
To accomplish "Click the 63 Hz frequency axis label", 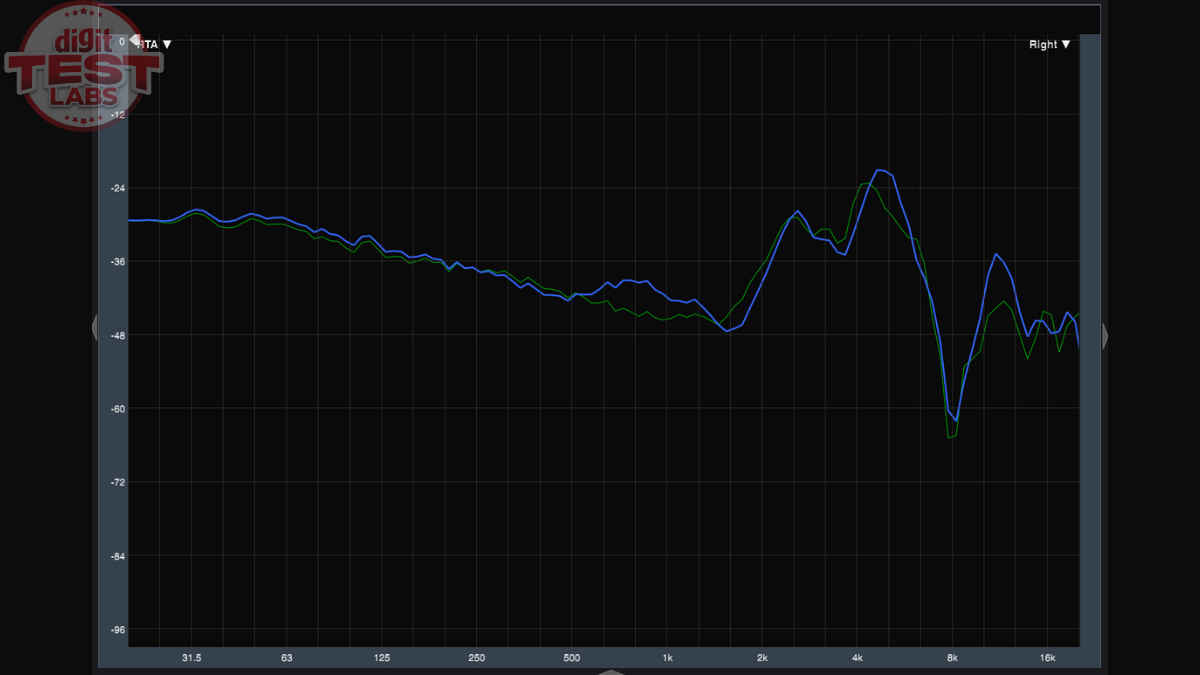I will pos(286,658).
